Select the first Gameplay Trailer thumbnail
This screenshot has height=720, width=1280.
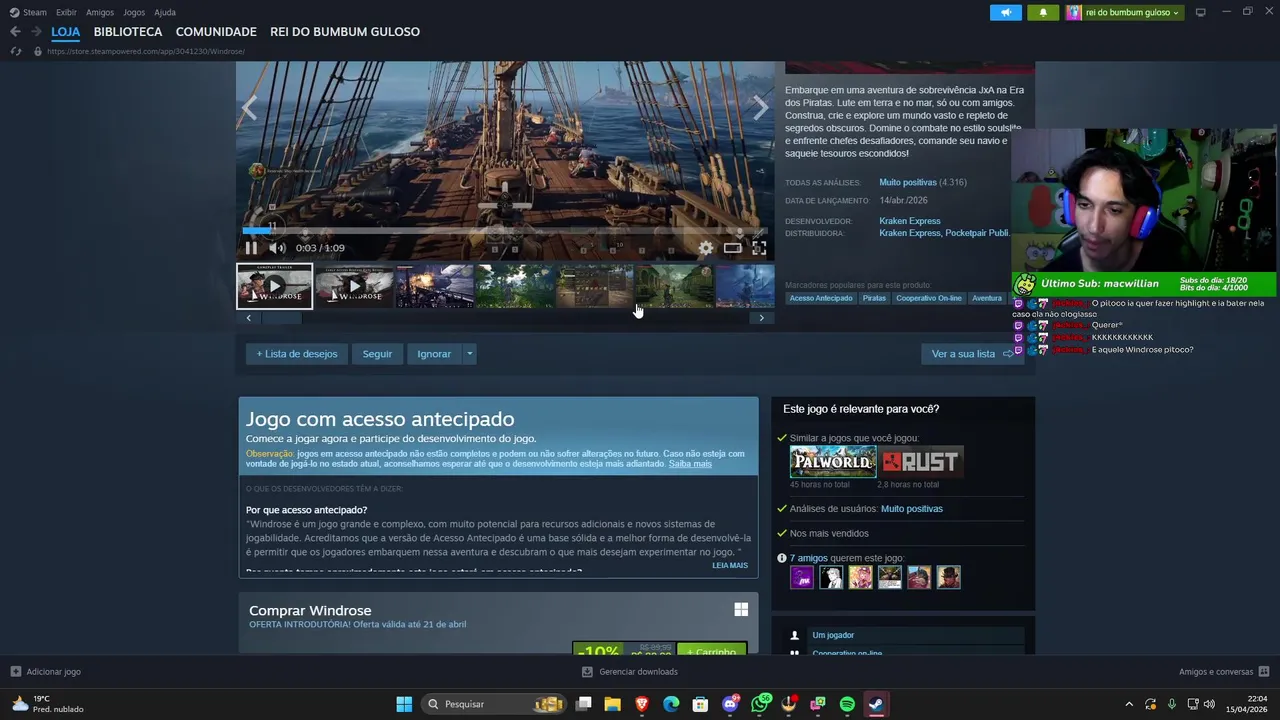pyautogui.click(x=274, y=286)
